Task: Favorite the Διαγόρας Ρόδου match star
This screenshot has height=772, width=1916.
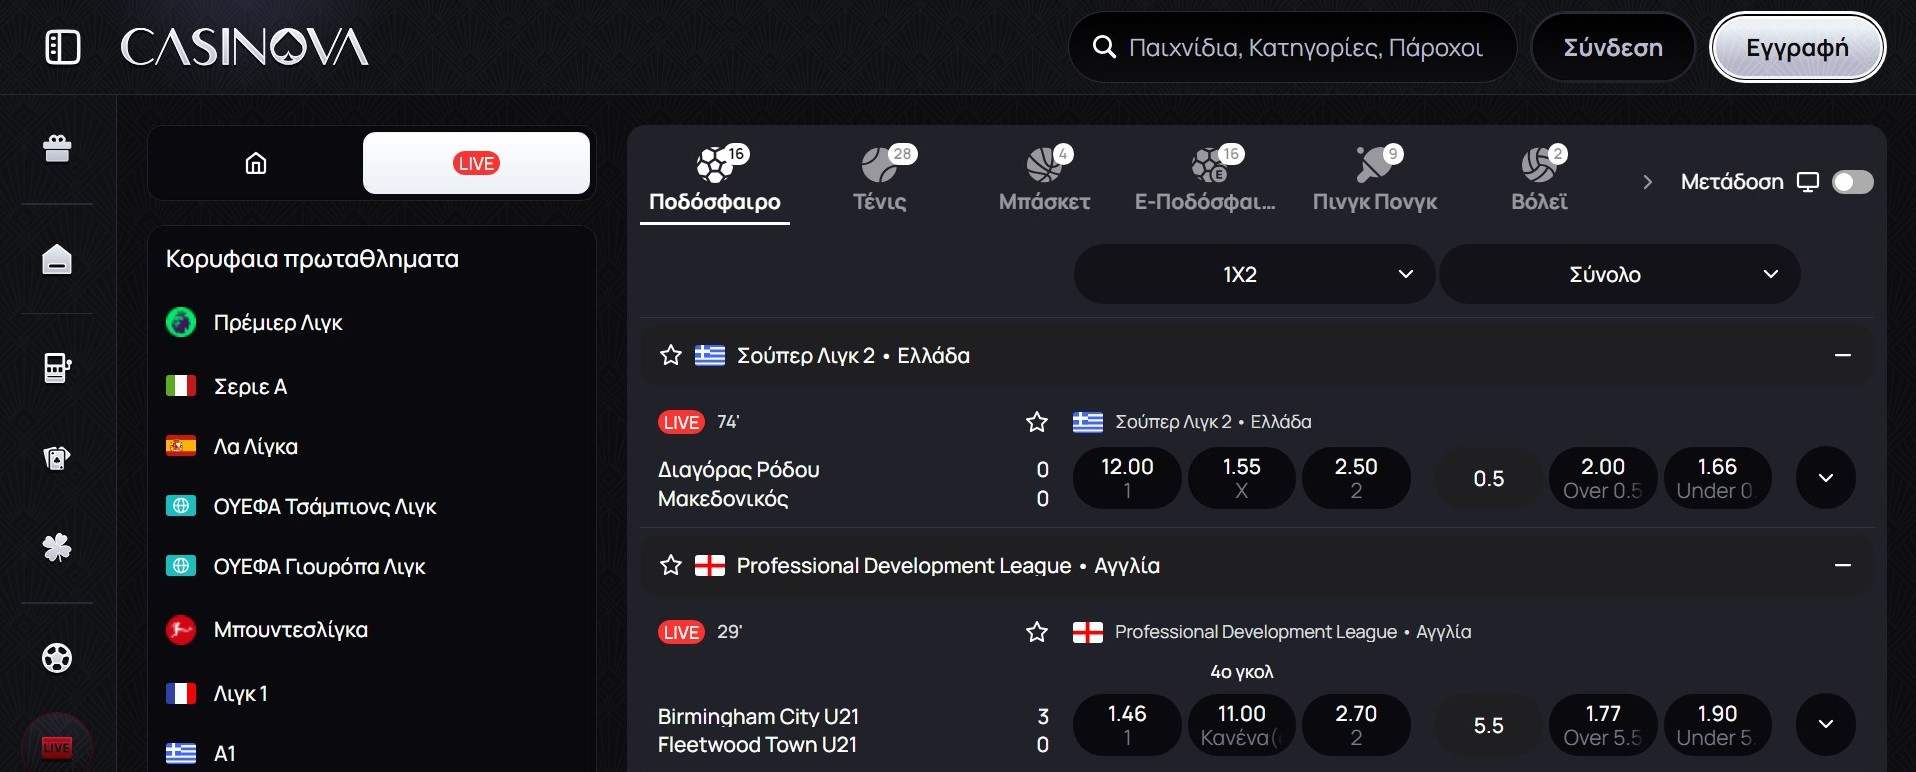Action: point(1036,421)
